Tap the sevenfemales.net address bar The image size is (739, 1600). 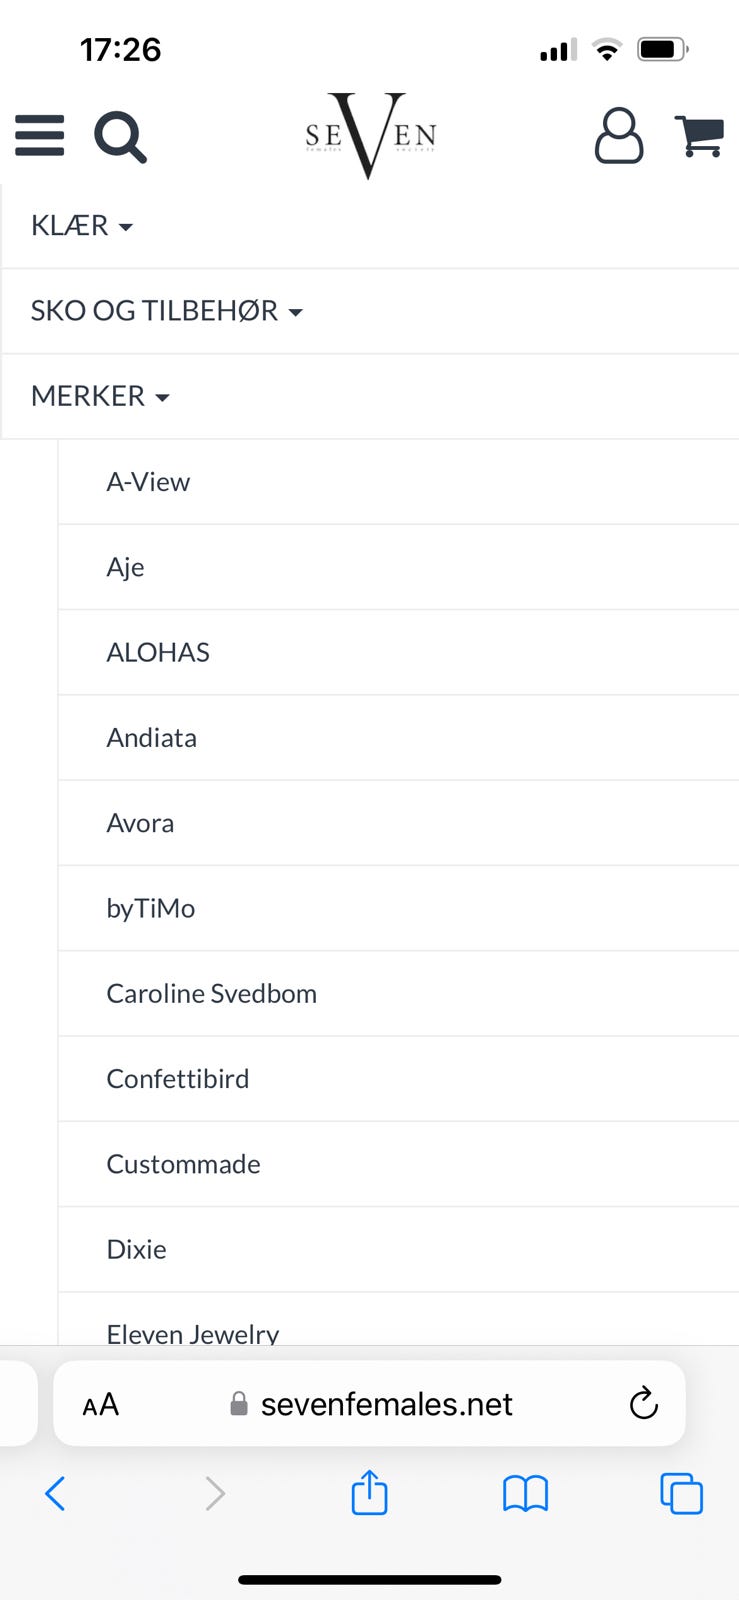(386, 1404)
